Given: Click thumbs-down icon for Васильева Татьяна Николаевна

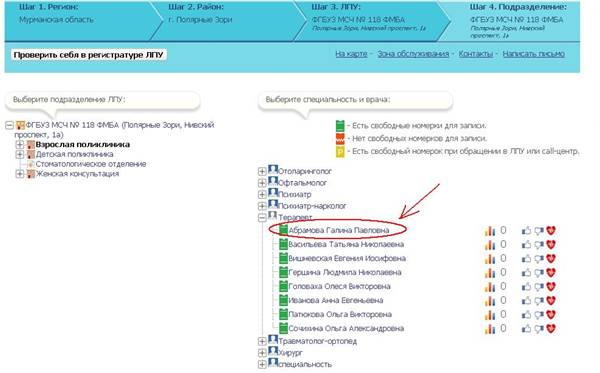Looking at the screenshot, I should 539,245.
